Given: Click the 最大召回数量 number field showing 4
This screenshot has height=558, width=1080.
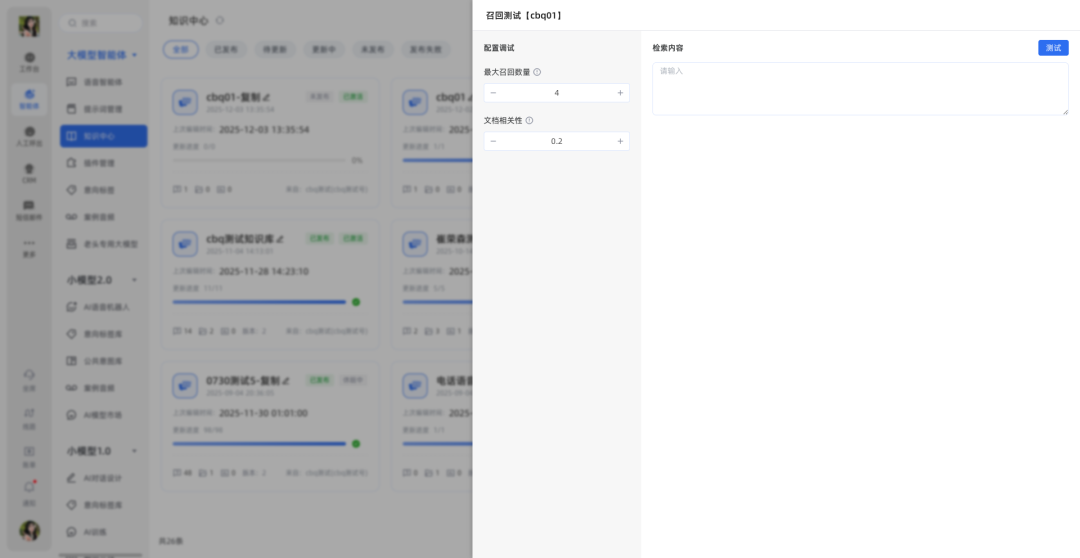Looking at the screenshot, I should (556, 93).
